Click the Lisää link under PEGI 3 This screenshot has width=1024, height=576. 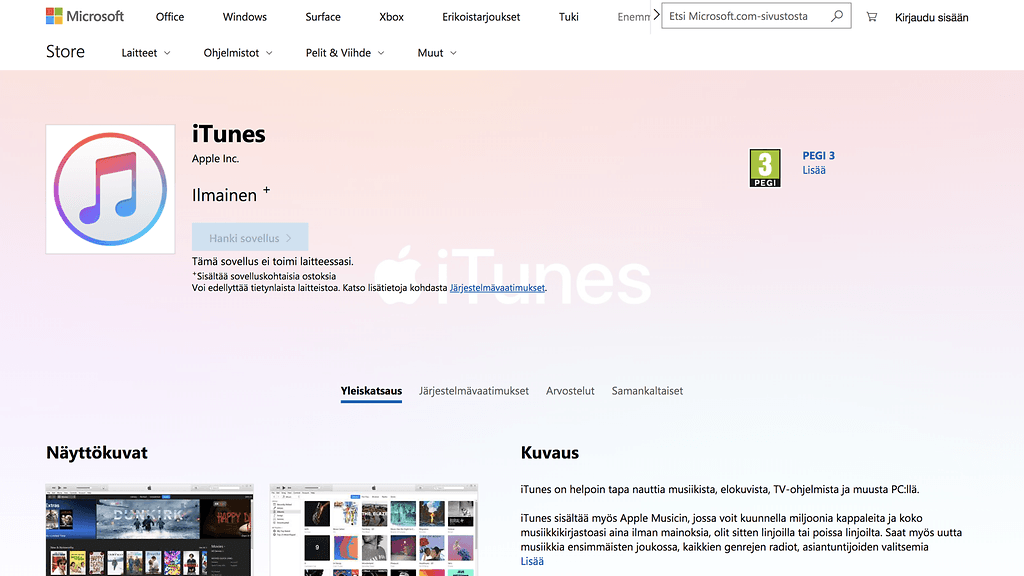(814, 170)
